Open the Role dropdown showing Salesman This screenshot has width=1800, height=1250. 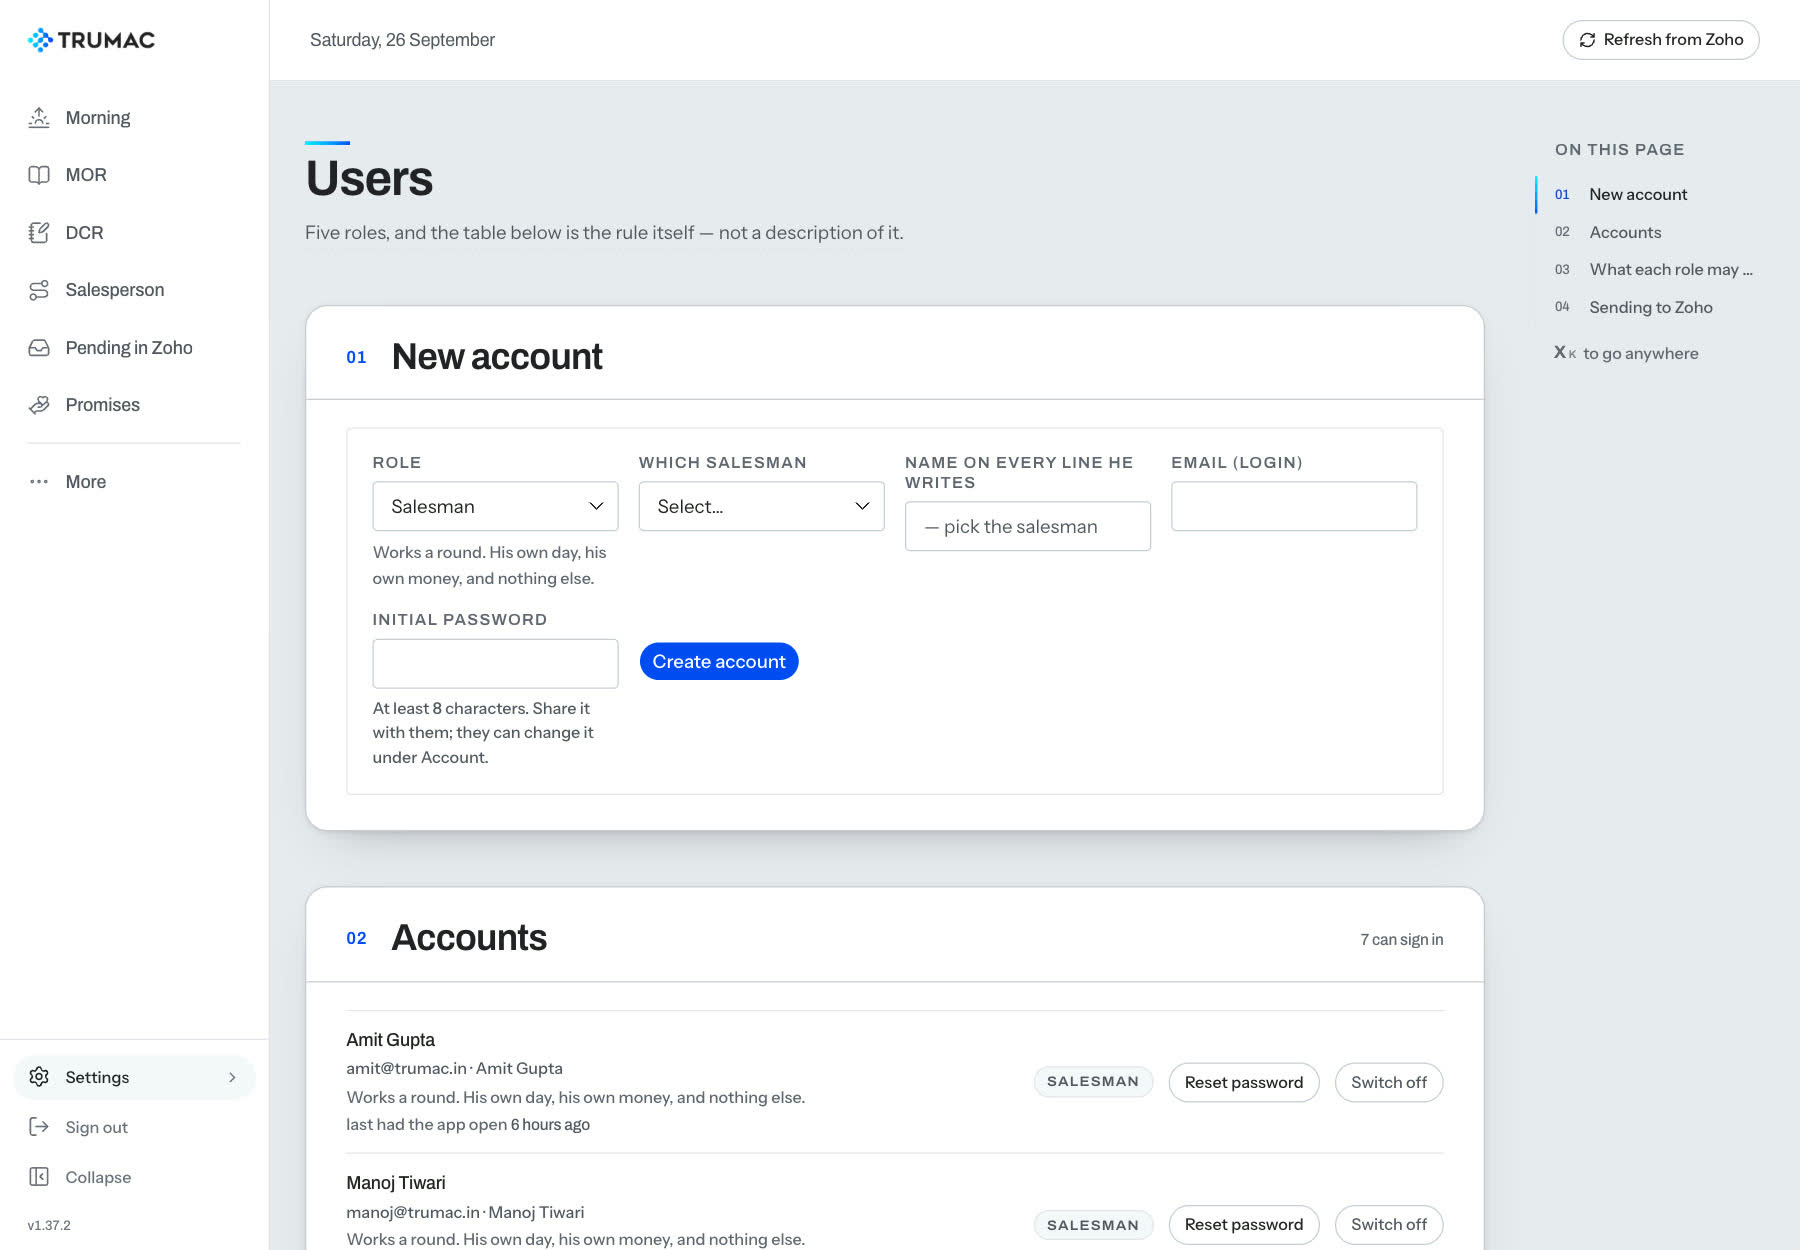point(495,506)
